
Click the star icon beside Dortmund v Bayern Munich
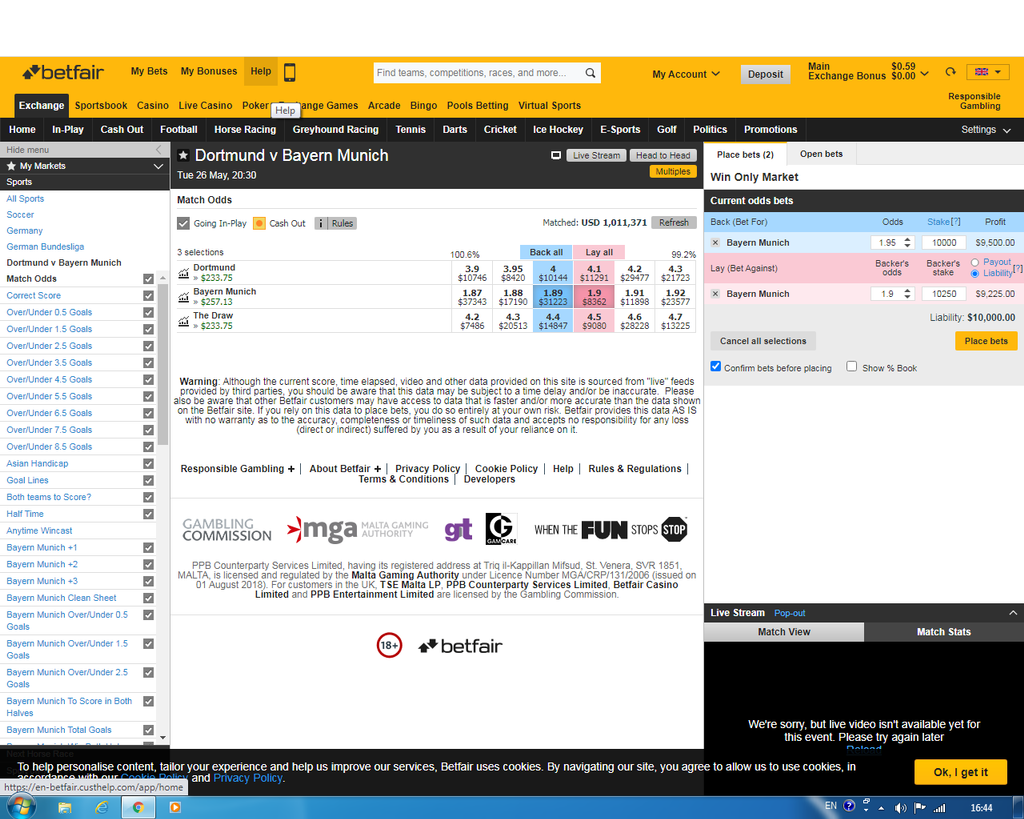[184, 155]
